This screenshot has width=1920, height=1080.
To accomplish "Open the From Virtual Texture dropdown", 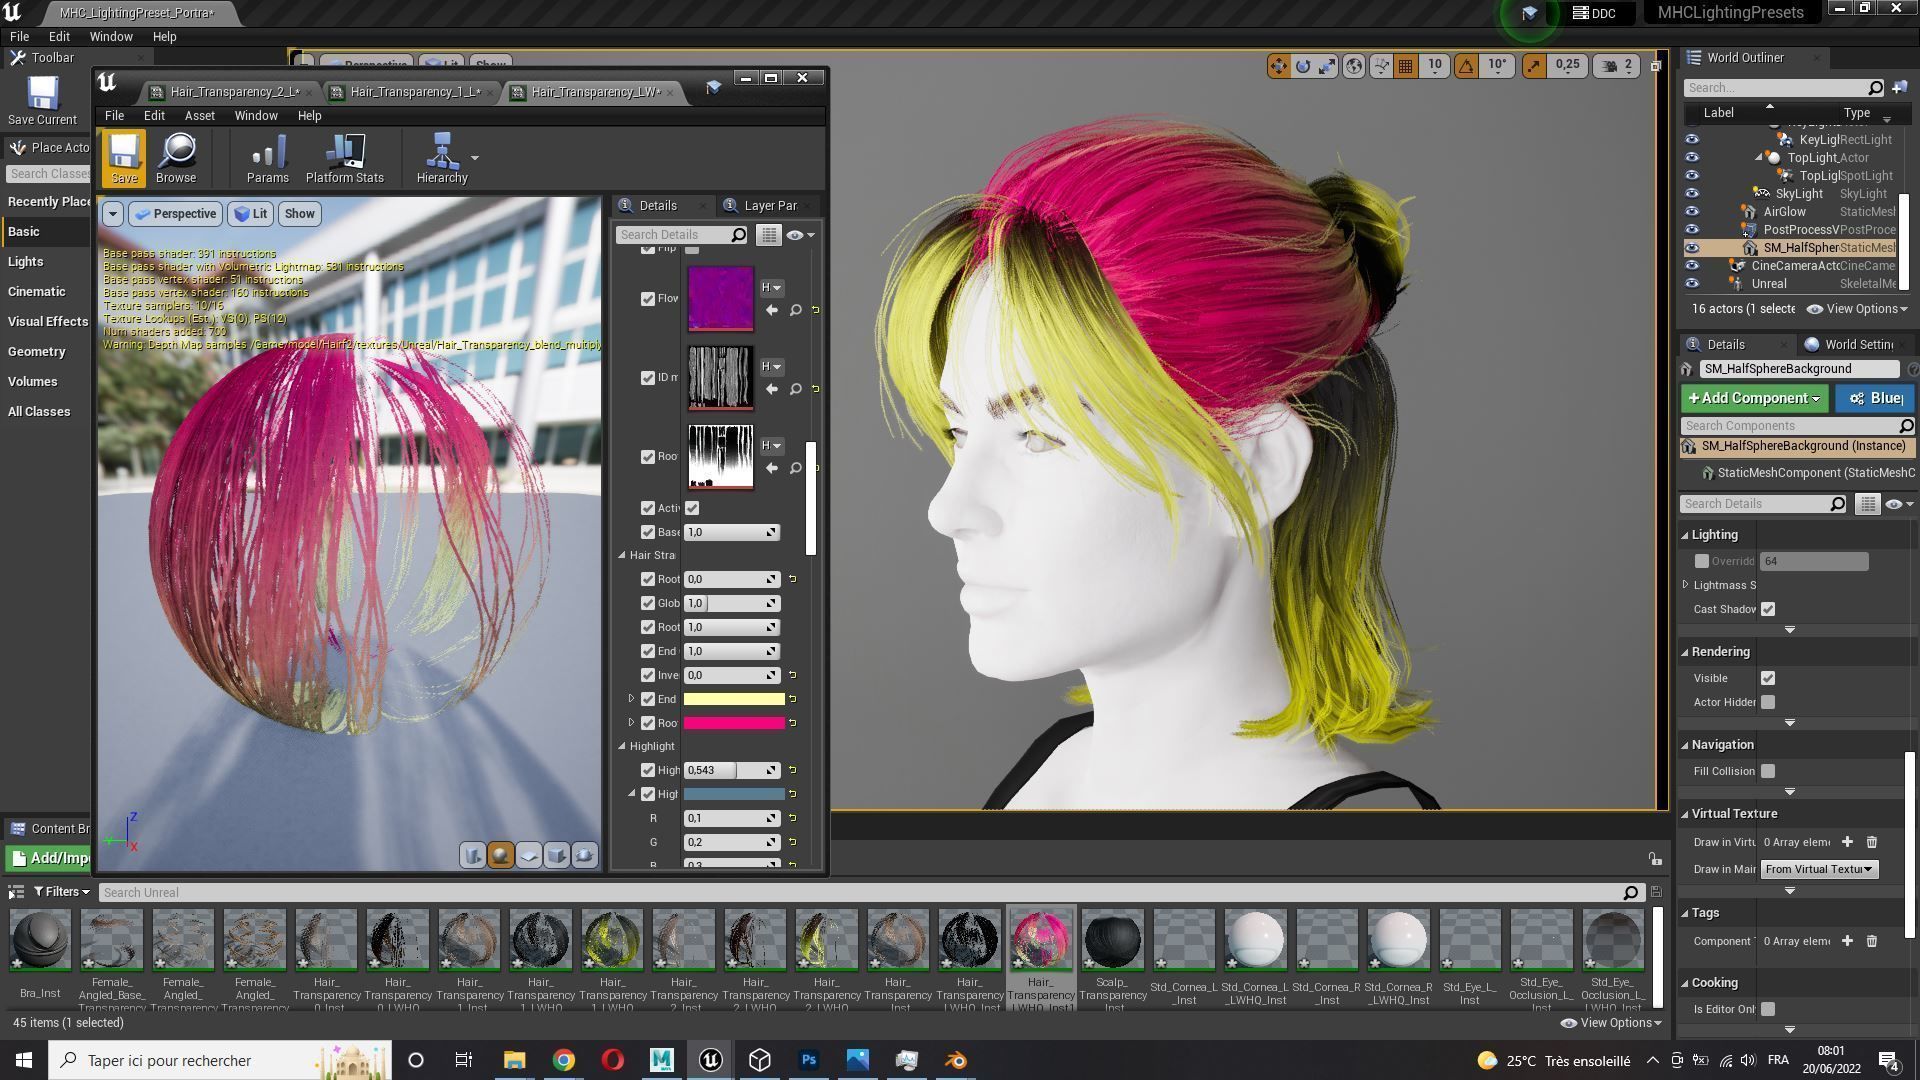I will 1819,870.
